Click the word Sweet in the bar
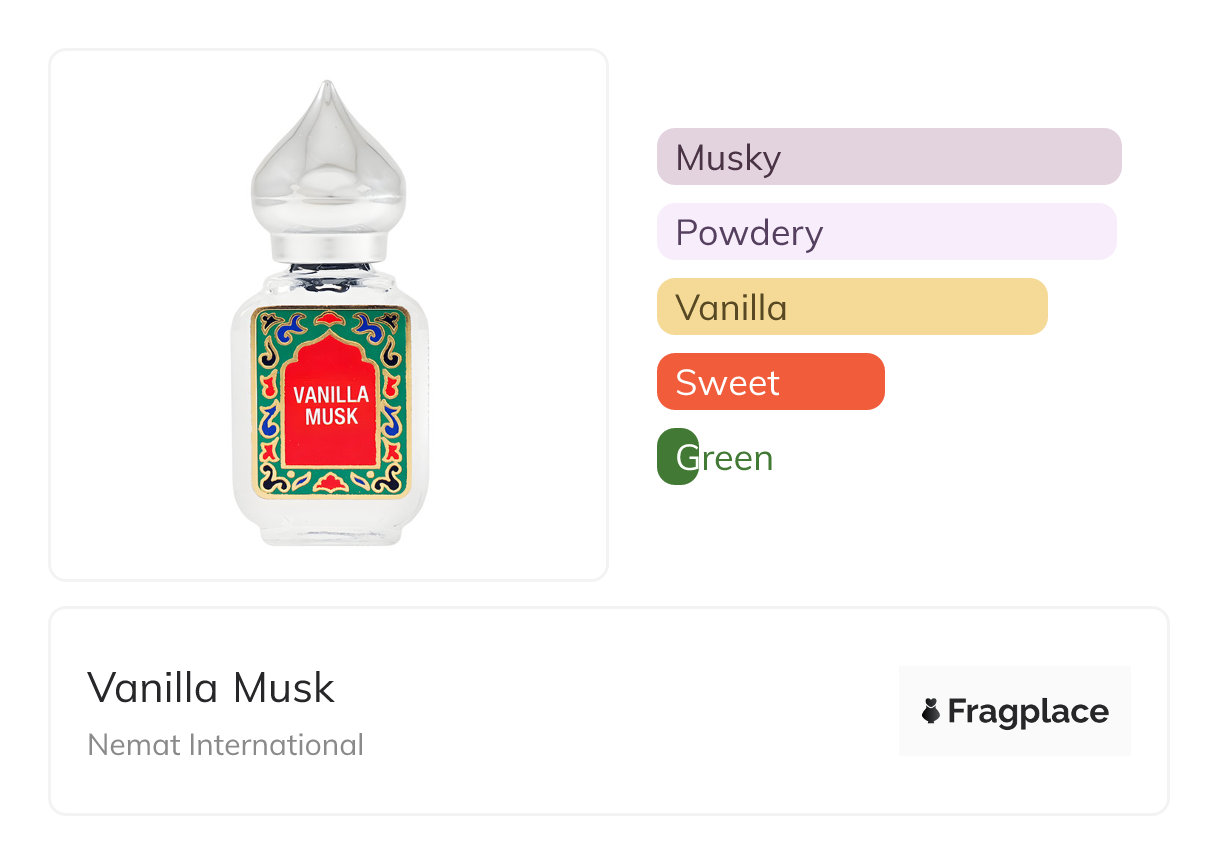This screenshot has height=864, width=1218. coord(727,382)
